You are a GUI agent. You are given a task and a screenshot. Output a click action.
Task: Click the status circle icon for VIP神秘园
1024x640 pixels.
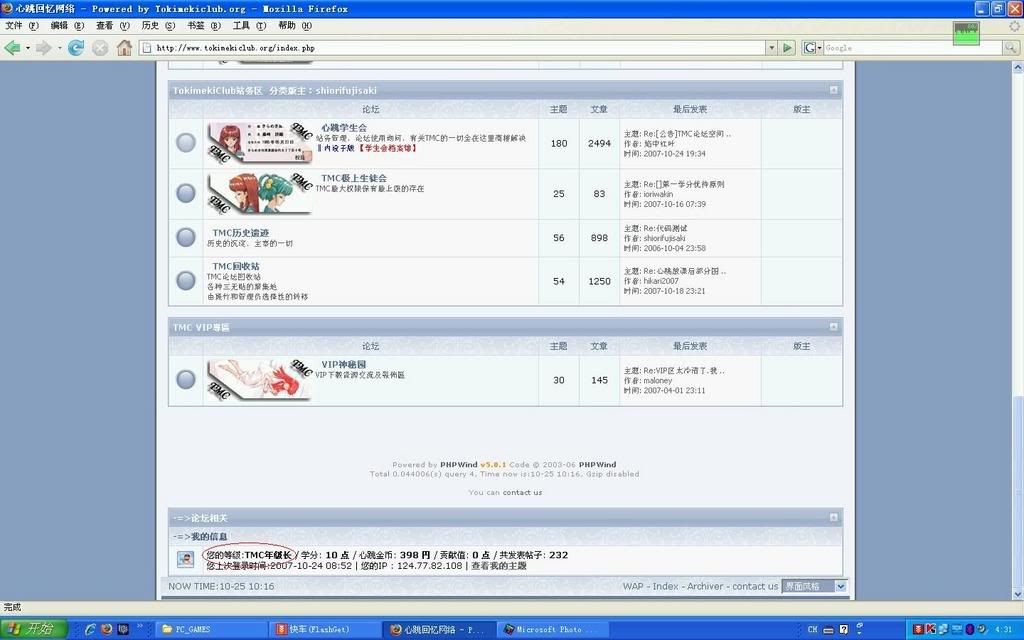tap(185, 379)
